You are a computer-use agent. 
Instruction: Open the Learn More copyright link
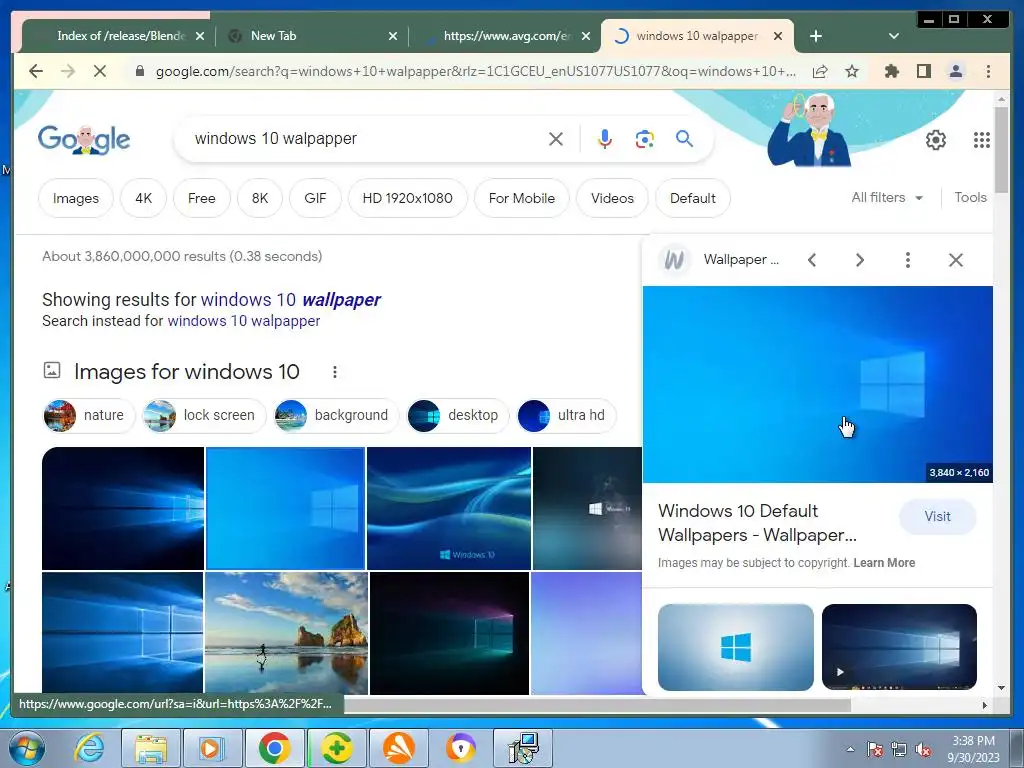click(884, 563)
